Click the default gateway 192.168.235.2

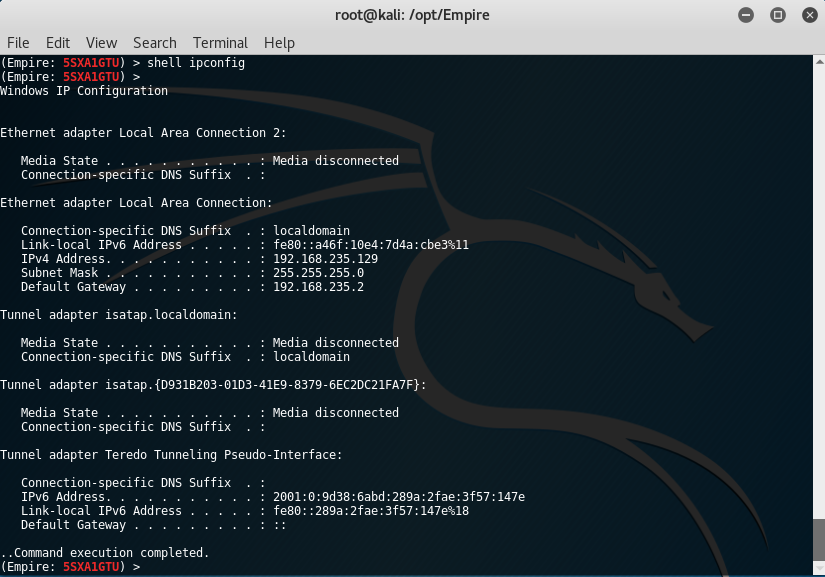[x=318, y=287]
